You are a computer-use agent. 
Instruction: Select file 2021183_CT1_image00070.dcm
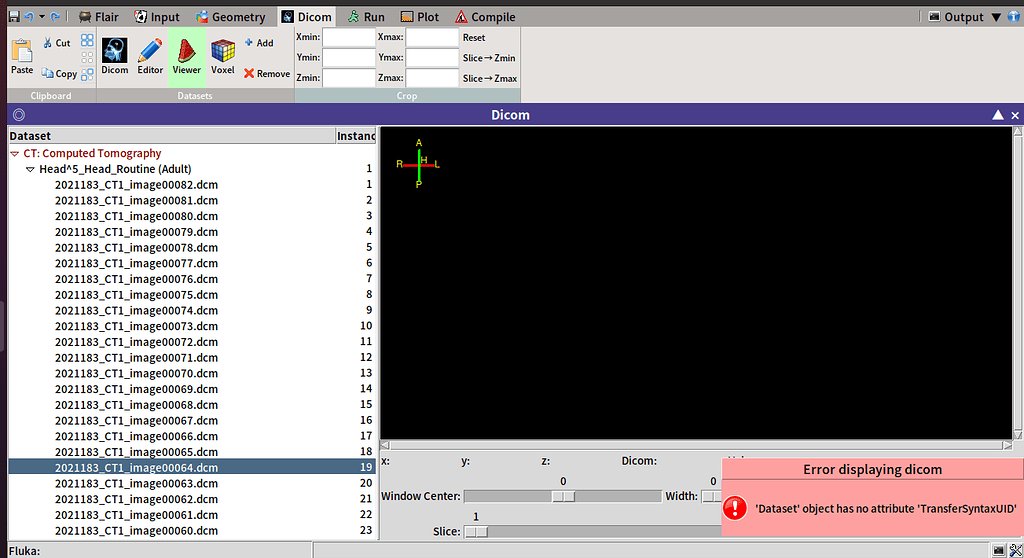click(136, 373)
